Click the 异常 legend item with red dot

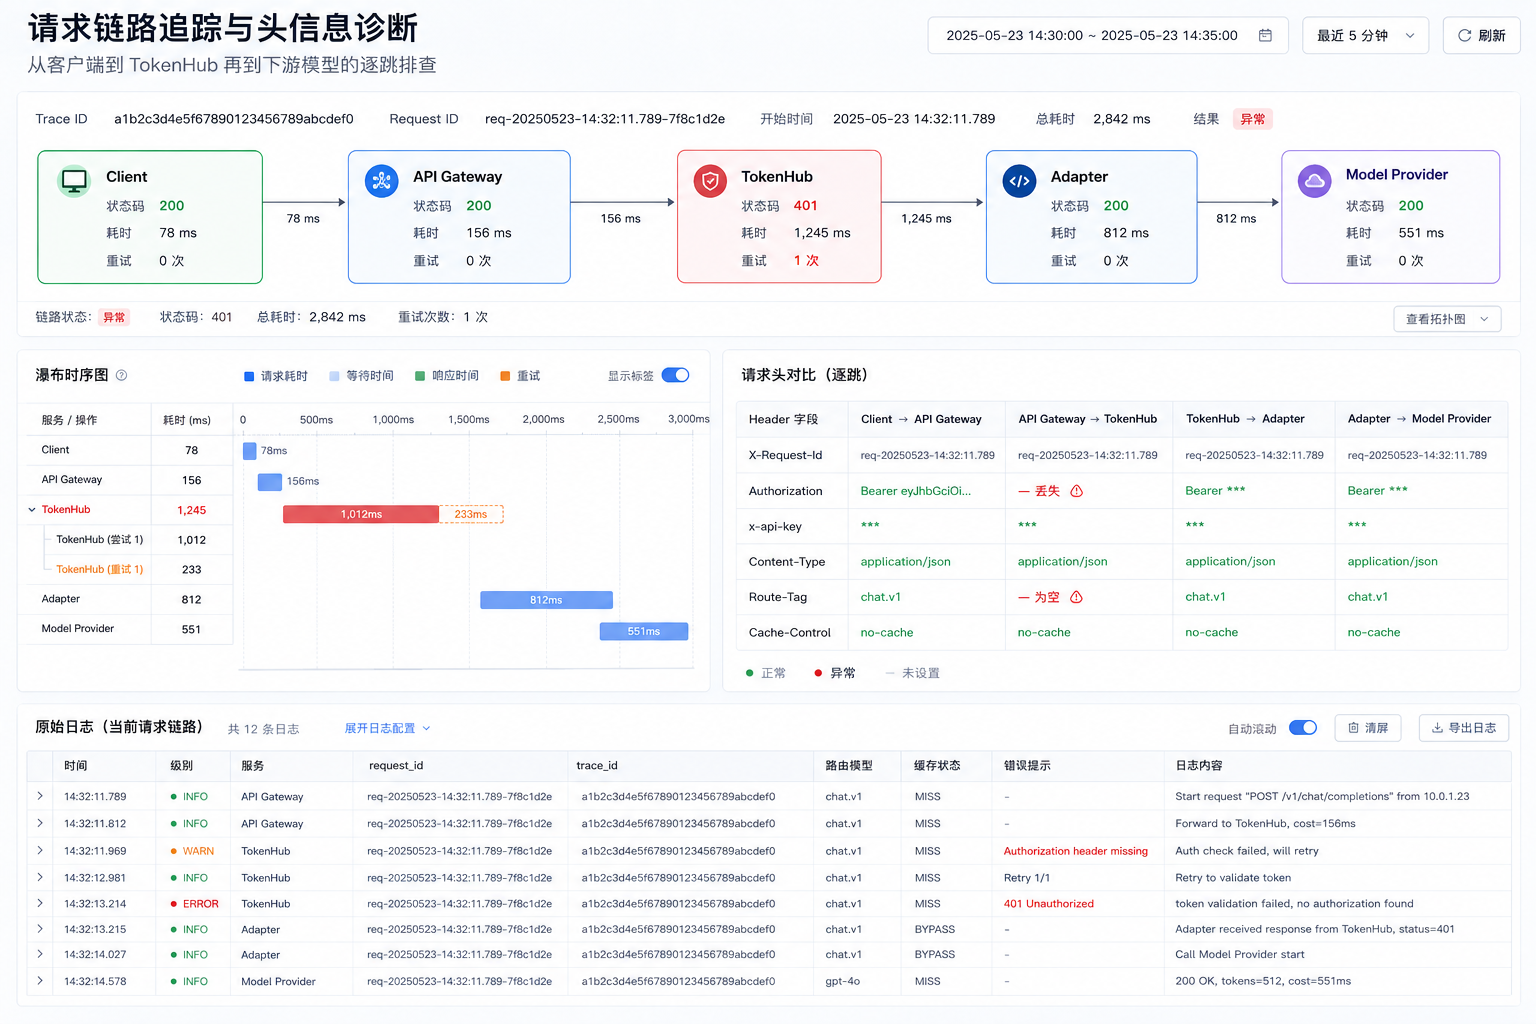pyautogui.click(x=835, y=673)
